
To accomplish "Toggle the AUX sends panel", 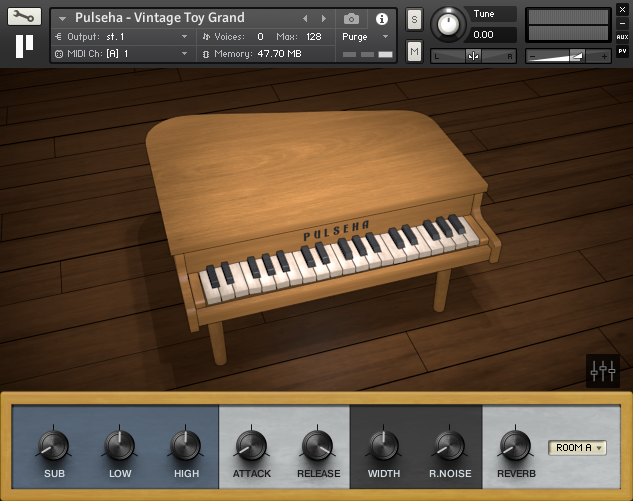I will pyautogui.click(x=622, y=37).
